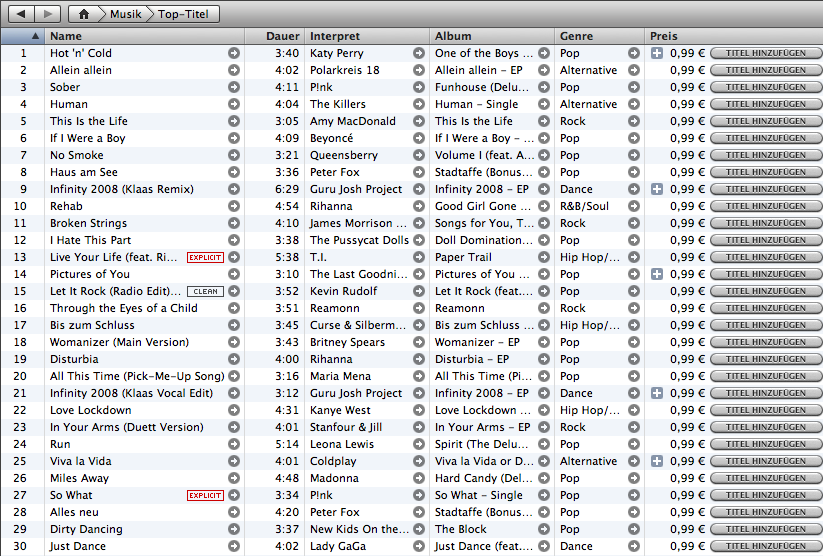This screenshot has width=823, height=556.
Task: Sort by the Name column header
Action: [x=144, y=36]
